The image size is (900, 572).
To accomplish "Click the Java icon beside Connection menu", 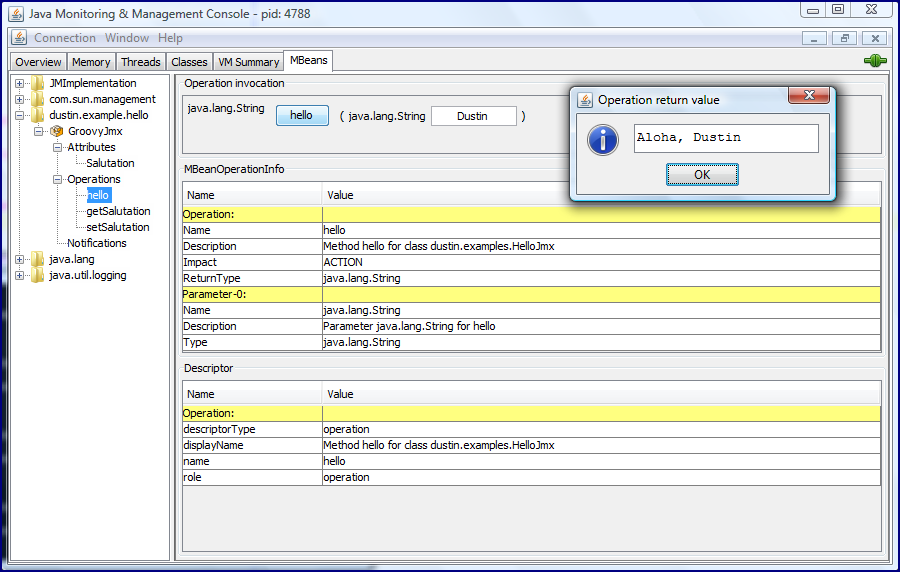I will tap(19, 38).
